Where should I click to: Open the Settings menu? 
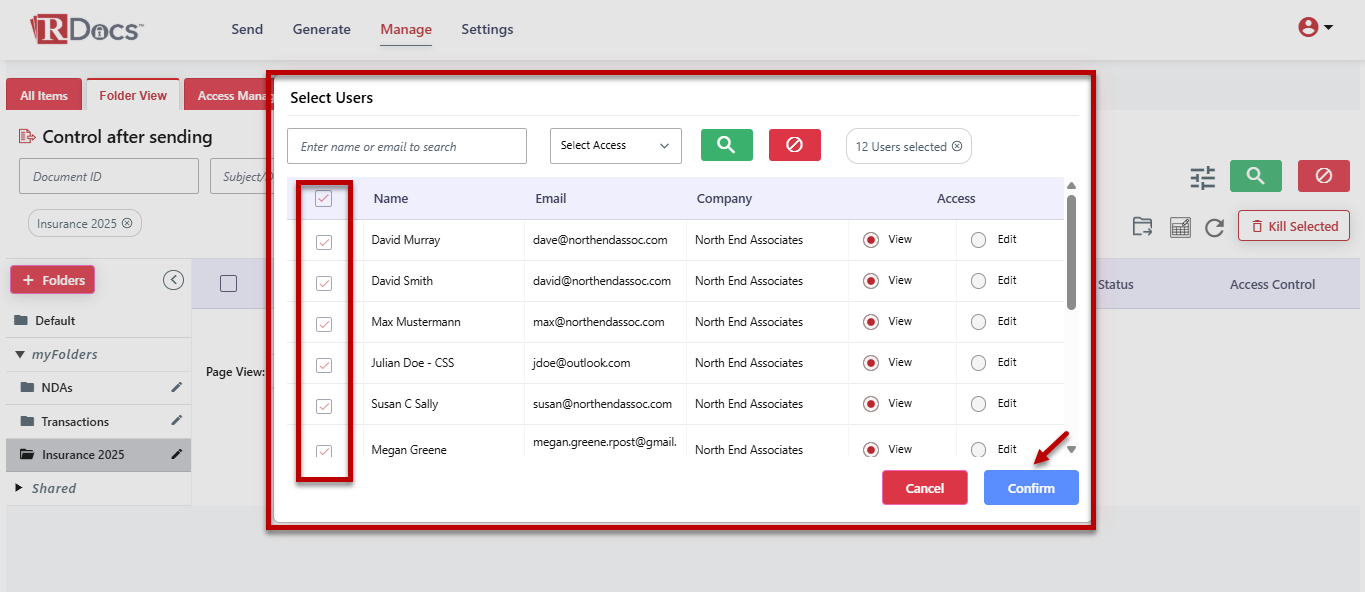[x=487, y=29]
